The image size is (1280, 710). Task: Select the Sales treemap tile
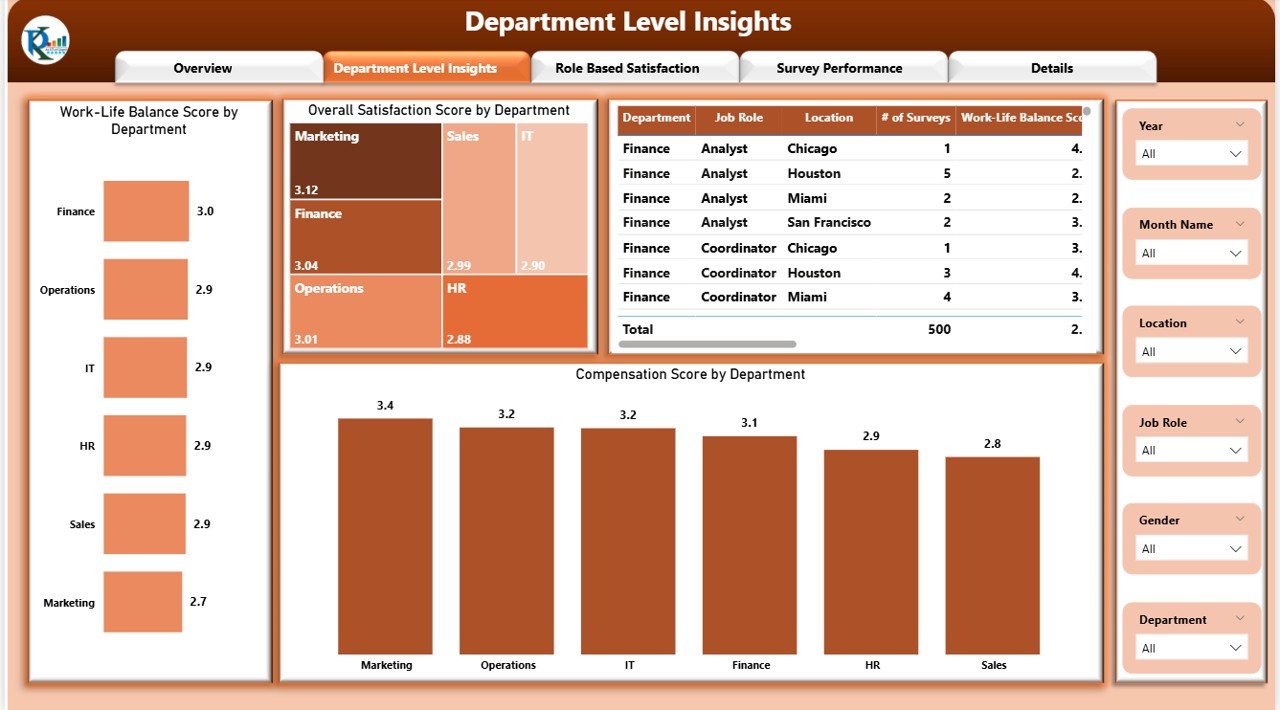click(479, 198)
